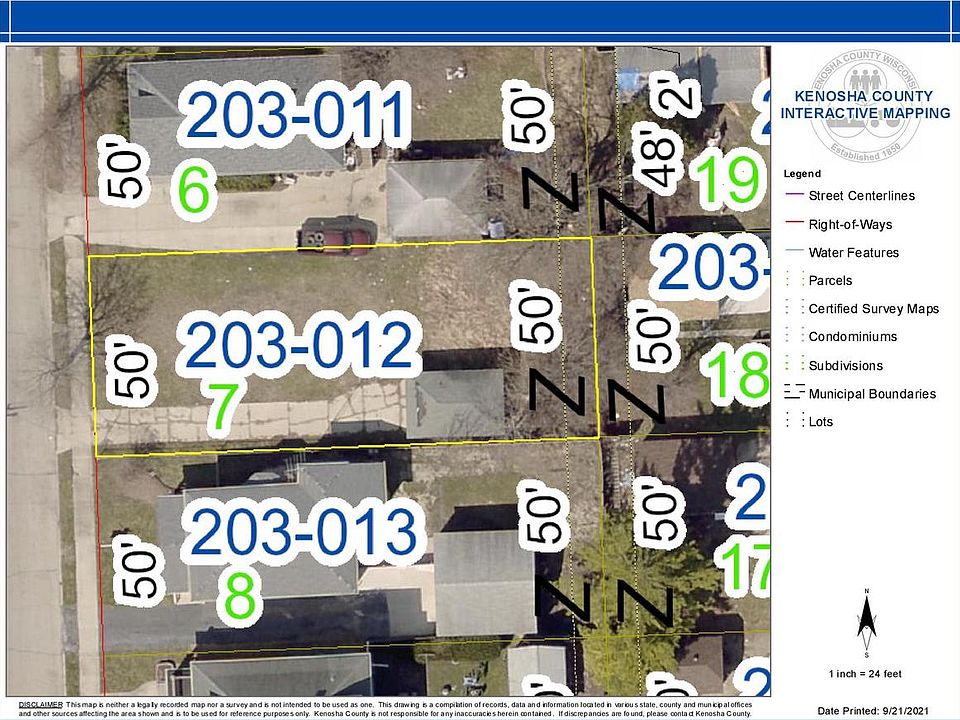
Task: Click the cut-off 203- label above lot 18
Action: coord(712,268)
